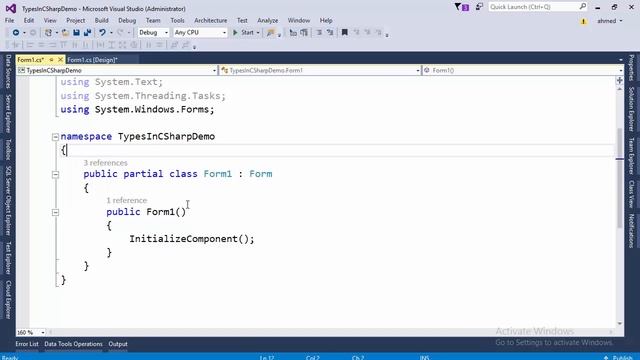Click the New Project toolbar icon
640x360 pixels.
coord(49,33)
